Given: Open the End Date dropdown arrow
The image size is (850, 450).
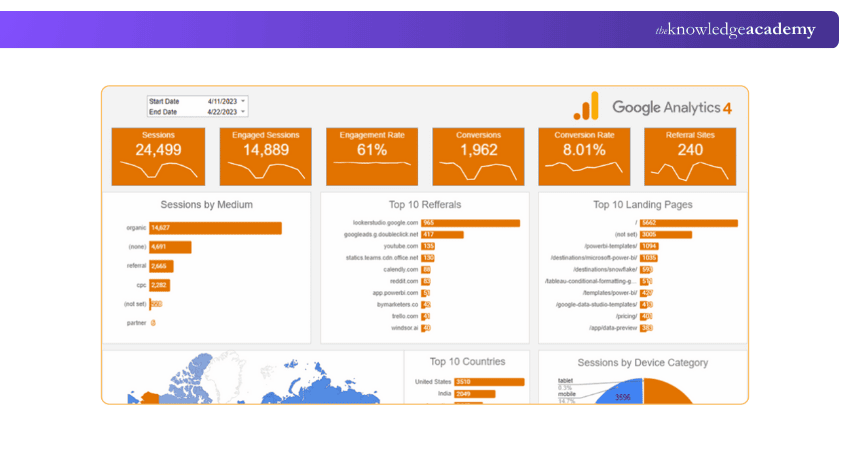Looking at the screenshot, I should [243, 112].
